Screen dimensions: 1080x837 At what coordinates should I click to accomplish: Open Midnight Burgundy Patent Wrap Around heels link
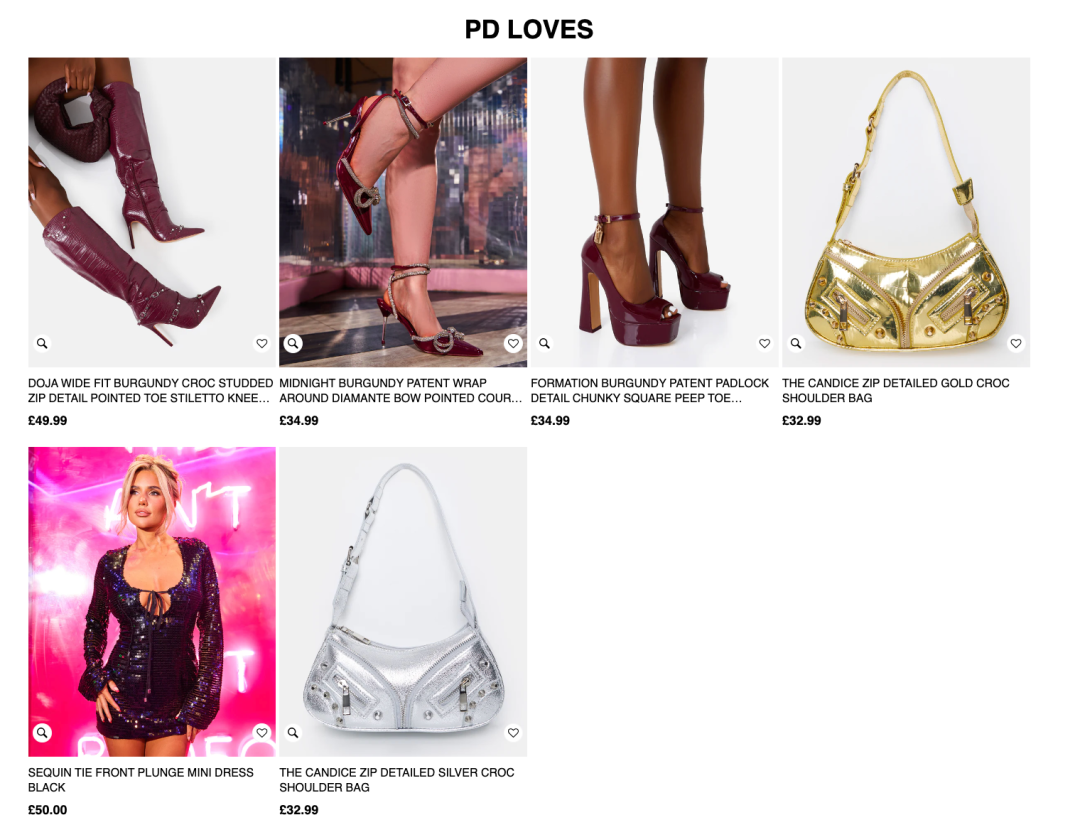pos(400,391)
